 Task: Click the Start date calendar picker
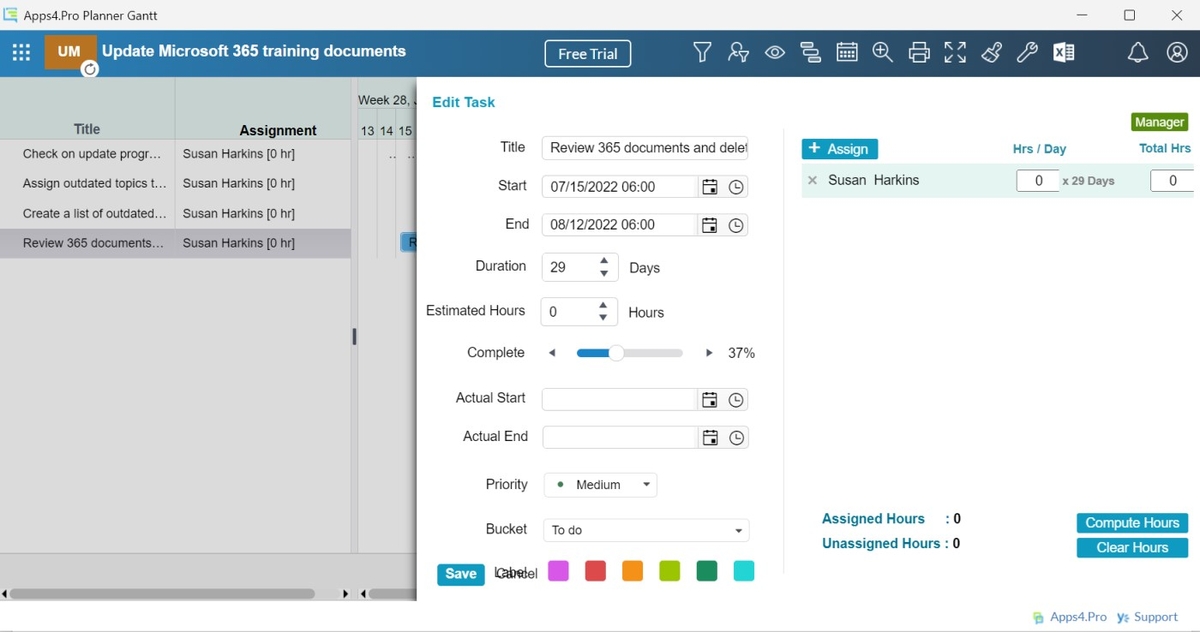(x=709, y=186)
